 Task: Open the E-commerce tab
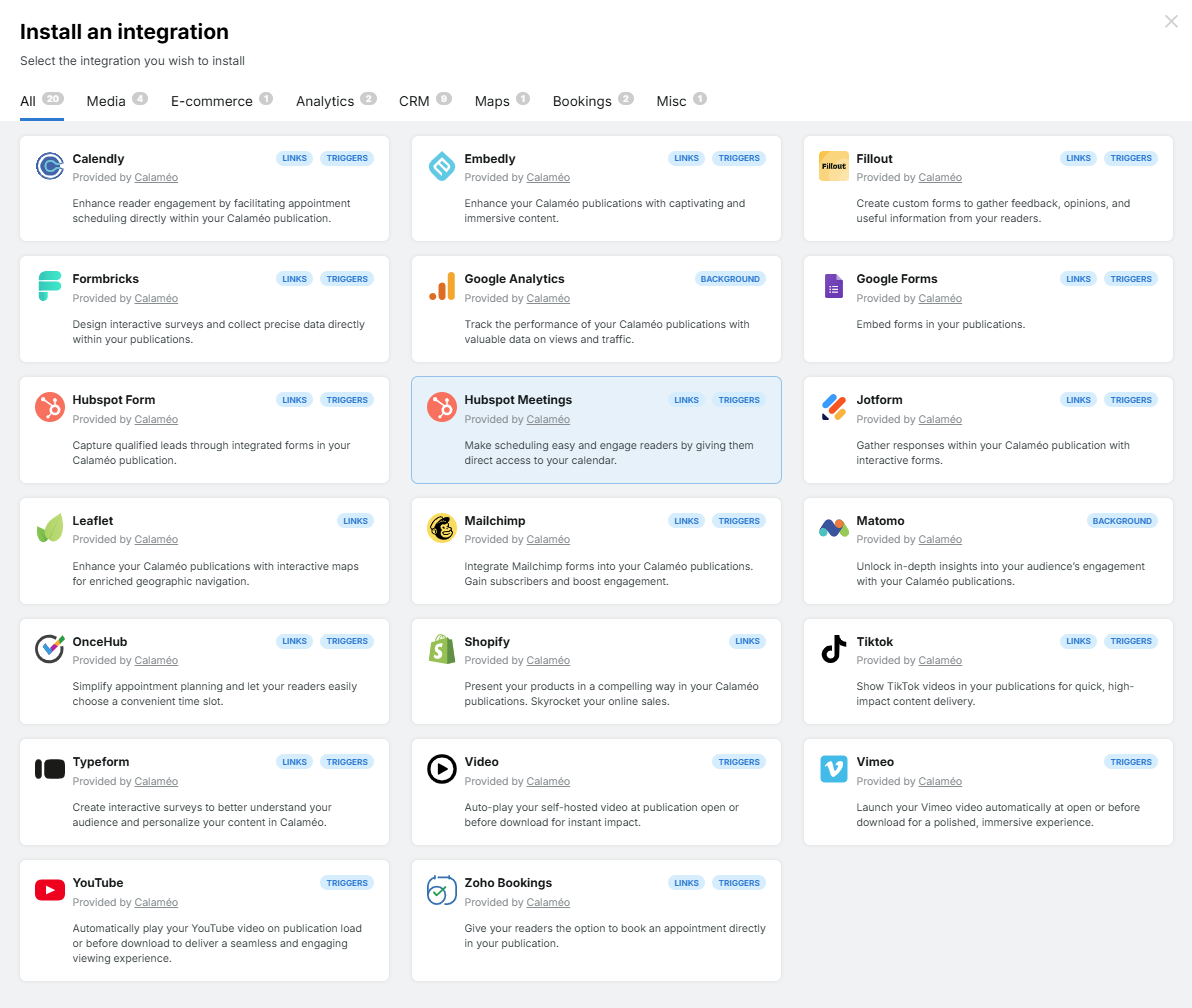[221, 101]
